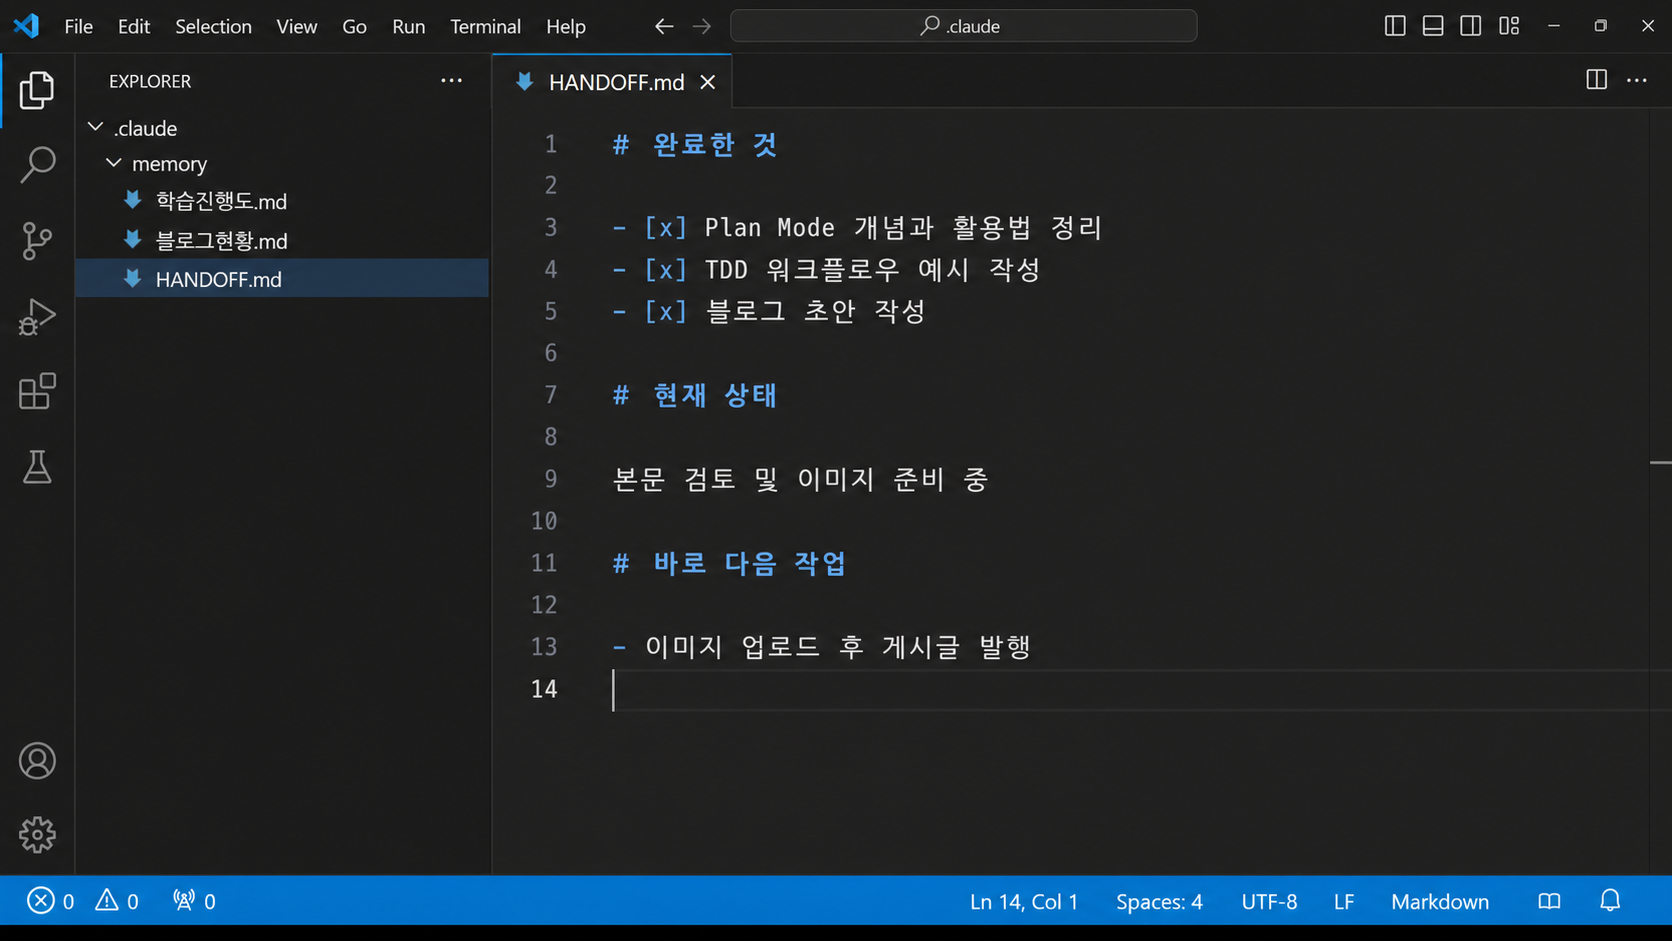Click the '# 현재 상태' heading

[695, 395]
